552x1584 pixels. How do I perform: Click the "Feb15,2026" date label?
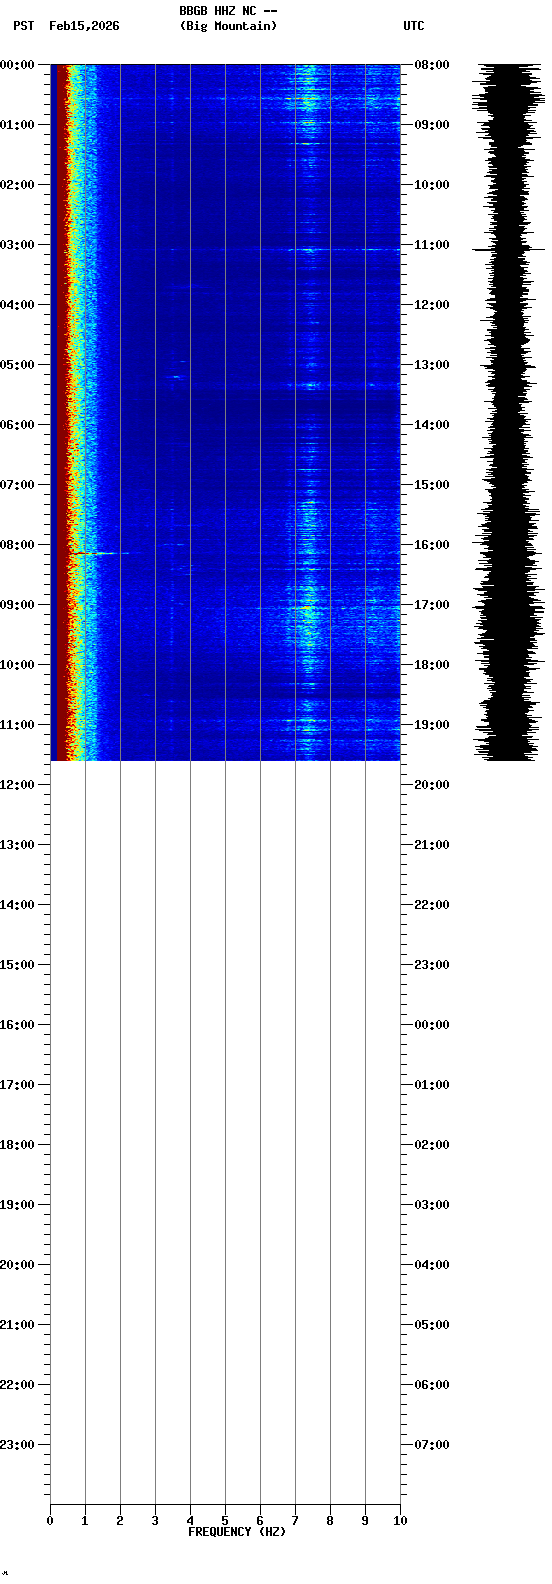pos(84,26)
